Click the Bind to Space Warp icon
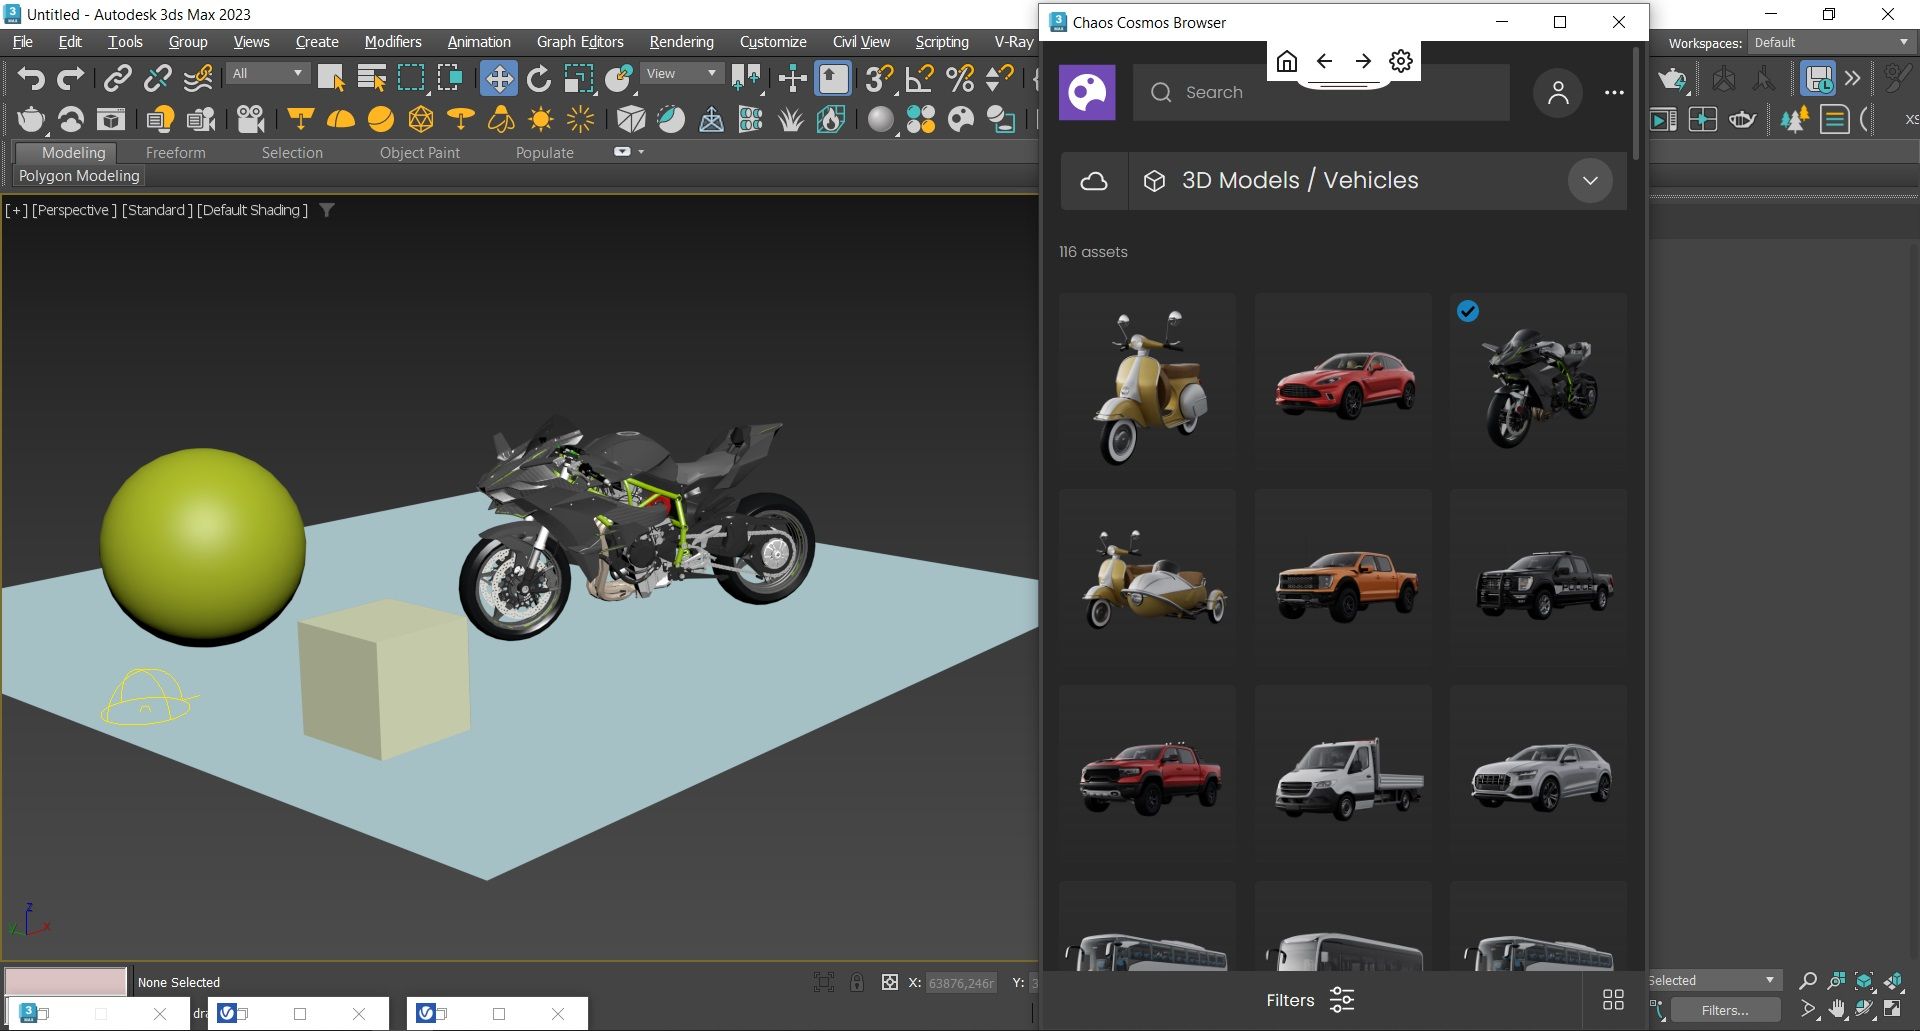The width and height of the screenshot is (1920, 1031). click(x=198, y=78)
